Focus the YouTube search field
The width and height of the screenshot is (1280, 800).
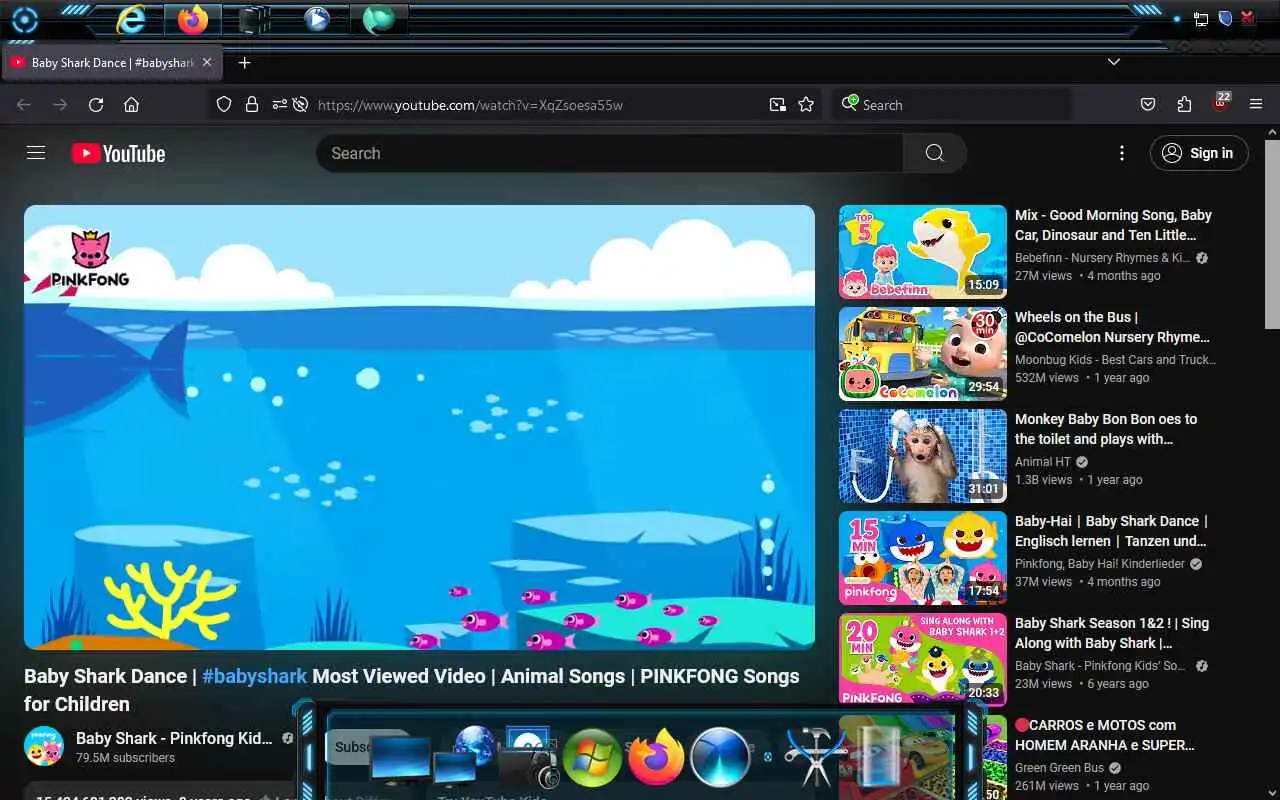point(610,153)
